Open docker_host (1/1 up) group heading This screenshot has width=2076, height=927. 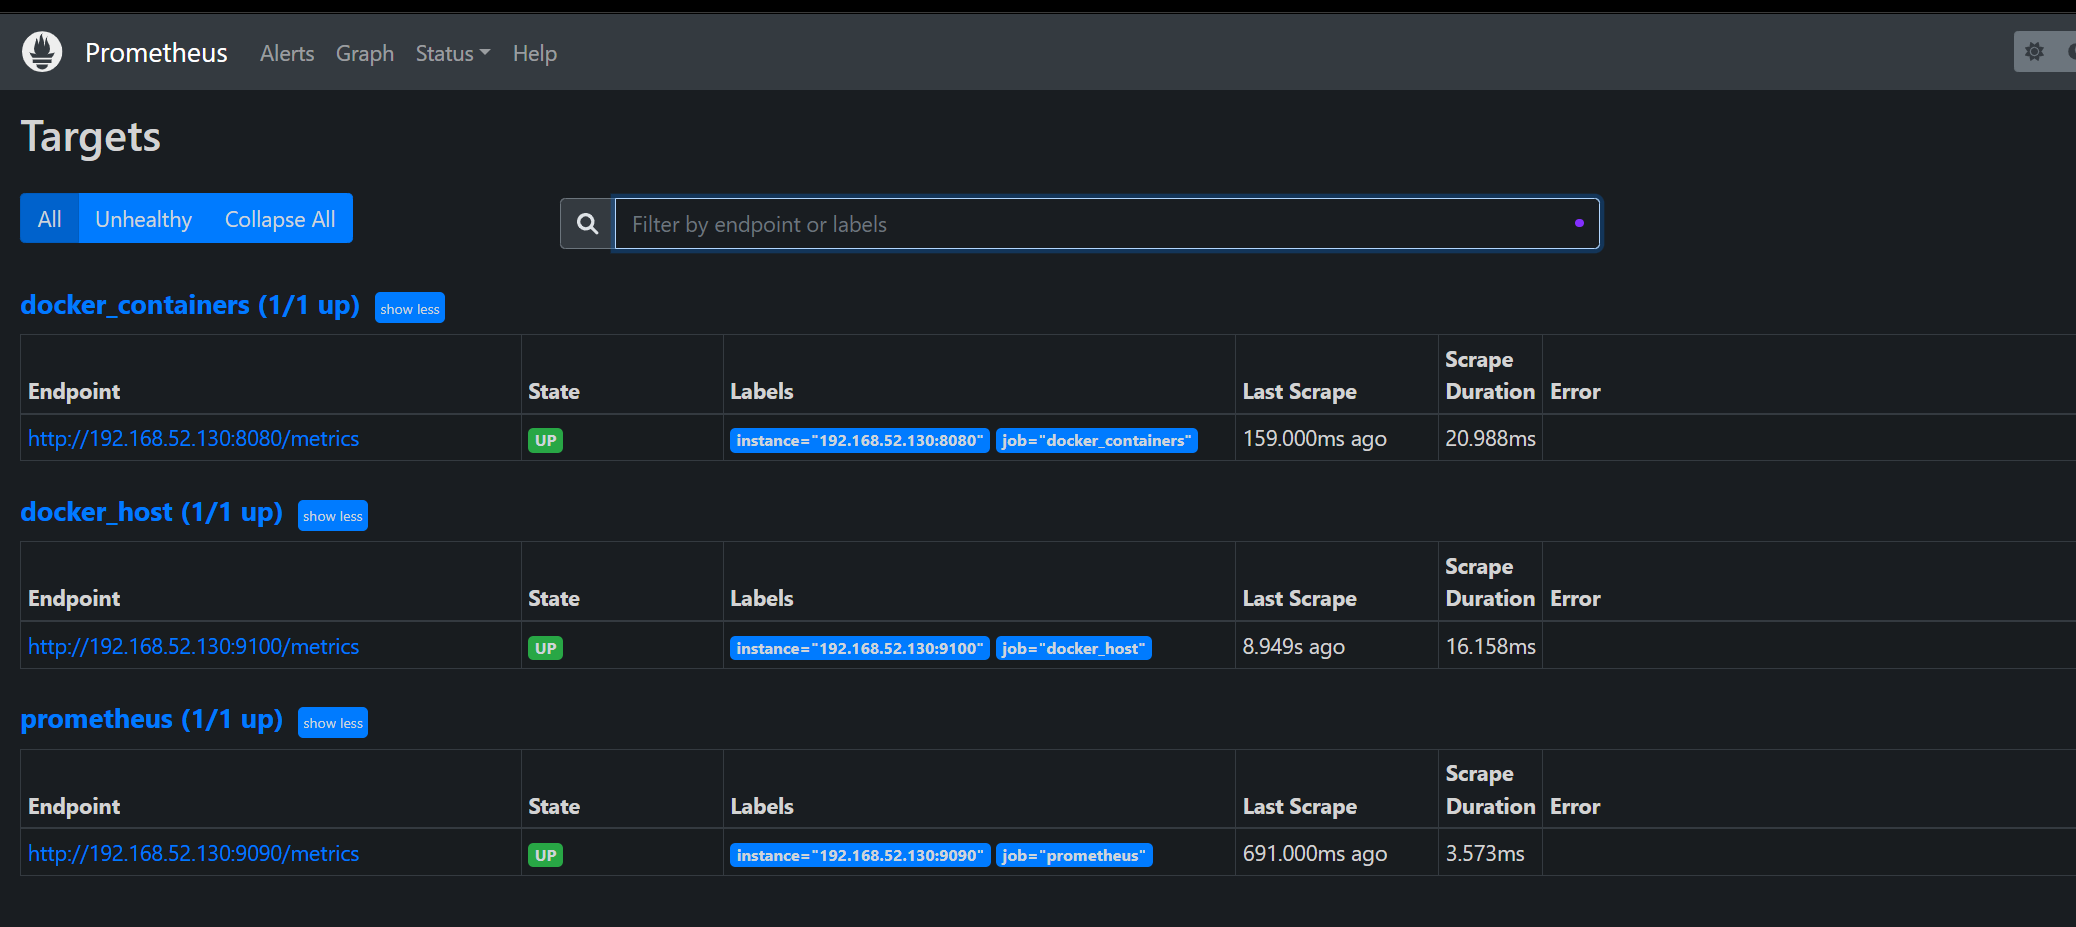(152, 512)
